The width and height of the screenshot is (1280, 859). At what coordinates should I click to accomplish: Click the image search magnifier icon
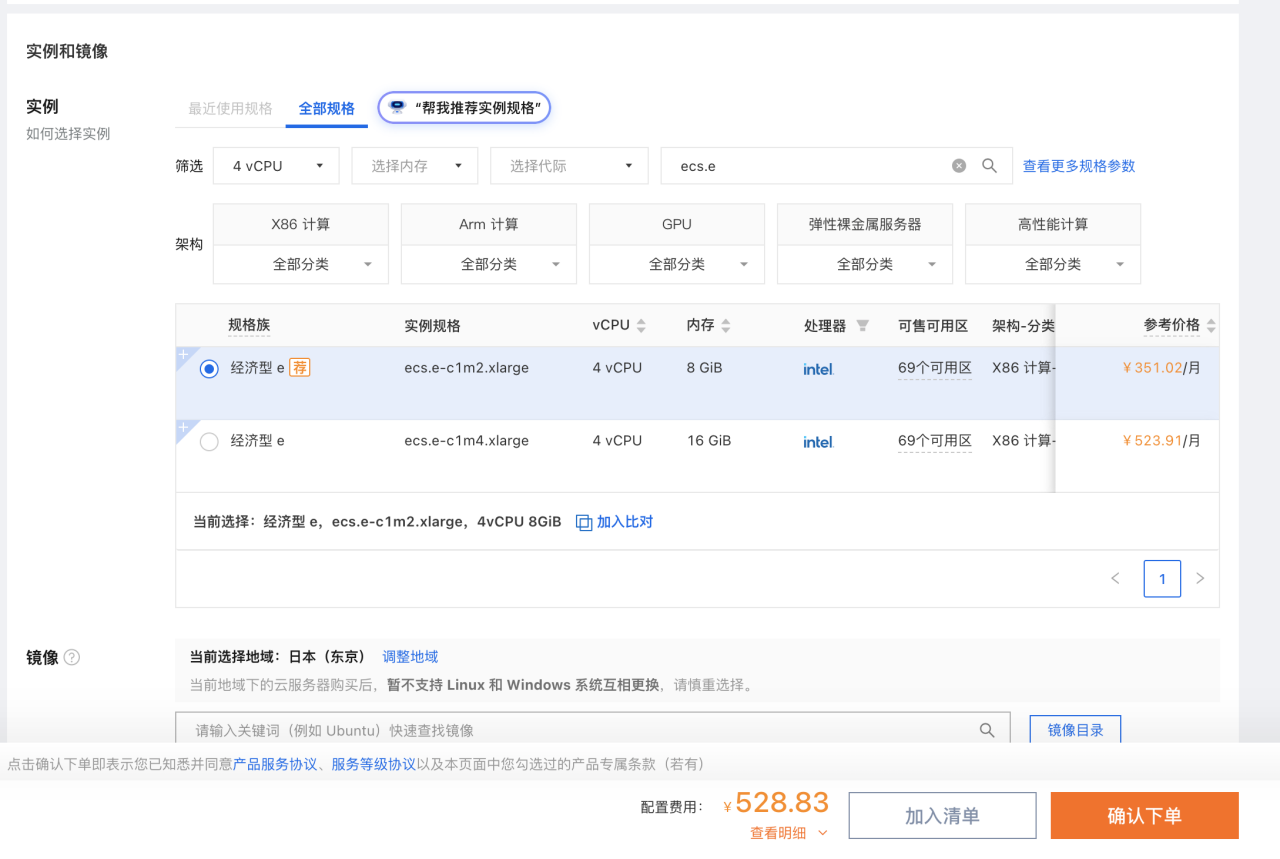click(987, 730)
